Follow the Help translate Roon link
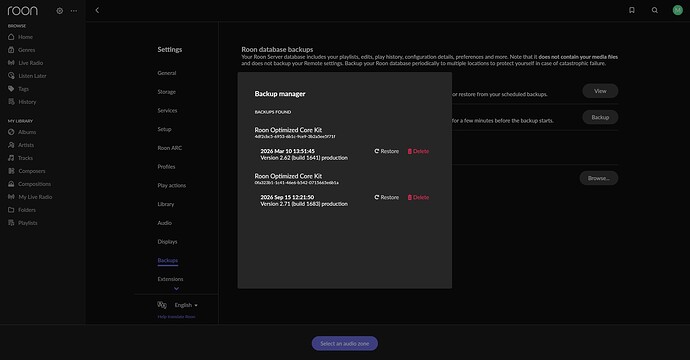The height and width of the screenshot is (360, 690). 176,317
